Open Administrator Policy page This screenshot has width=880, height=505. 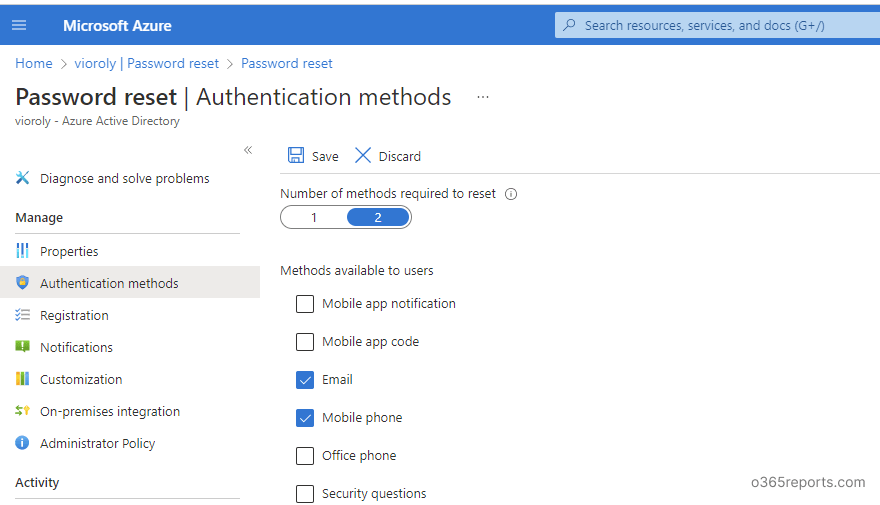(98, 443)
